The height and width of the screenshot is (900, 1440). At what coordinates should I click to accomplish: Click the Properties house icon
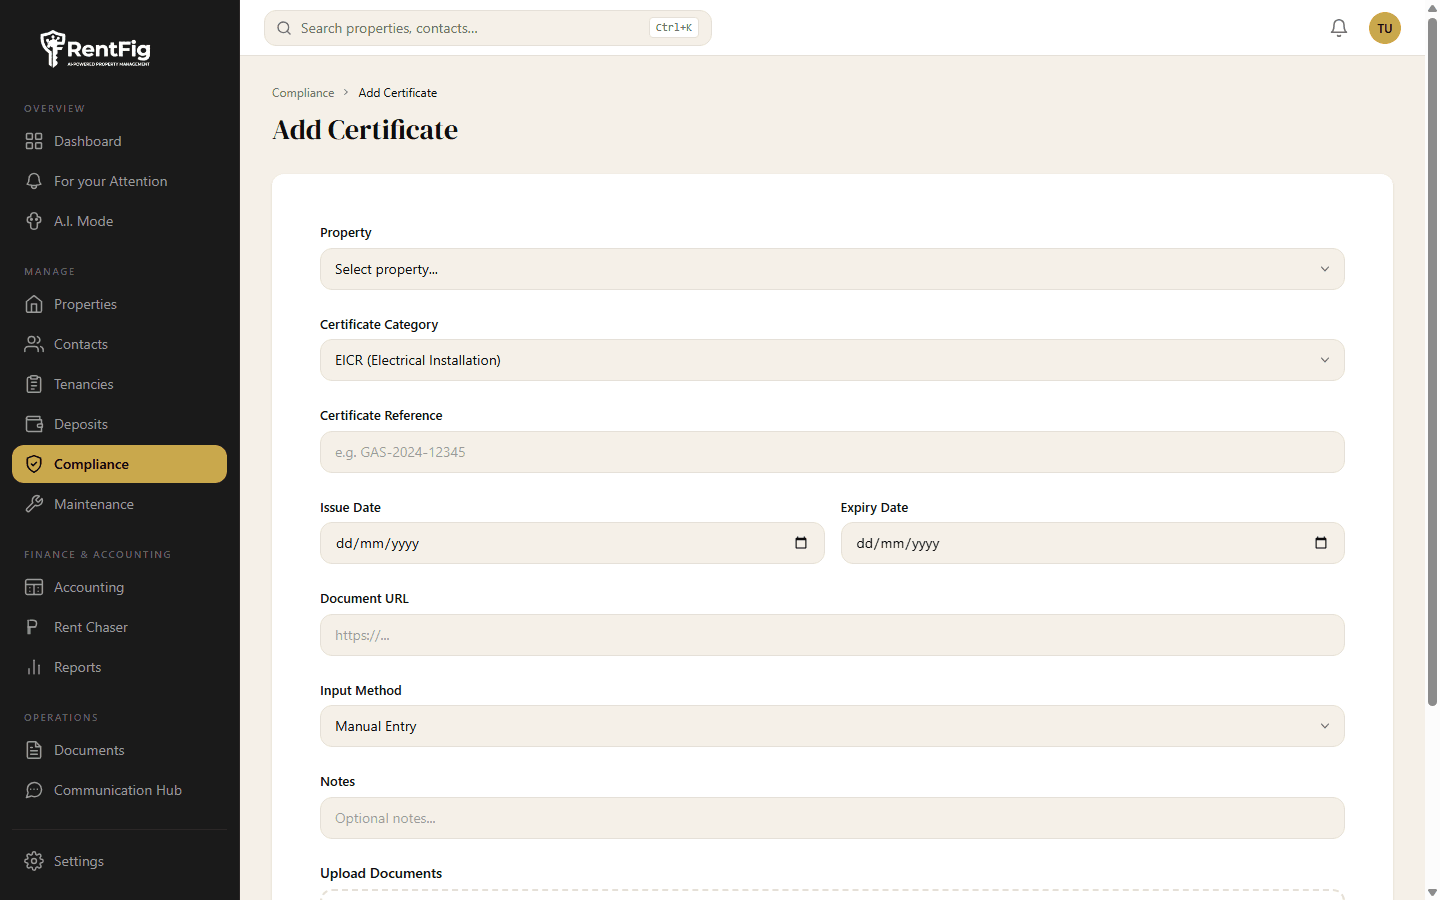point(34,304)
